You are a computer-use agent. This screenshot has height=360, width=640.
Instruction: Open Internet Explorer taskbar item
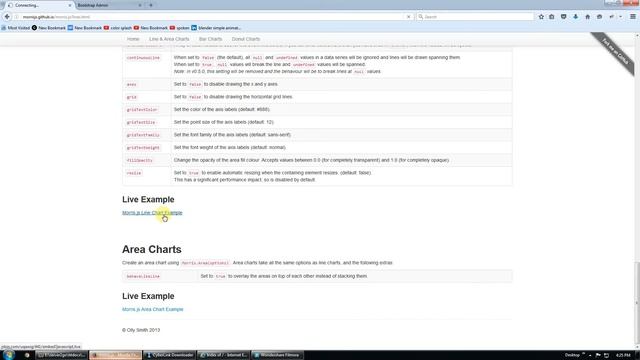(x=223, y=355)
